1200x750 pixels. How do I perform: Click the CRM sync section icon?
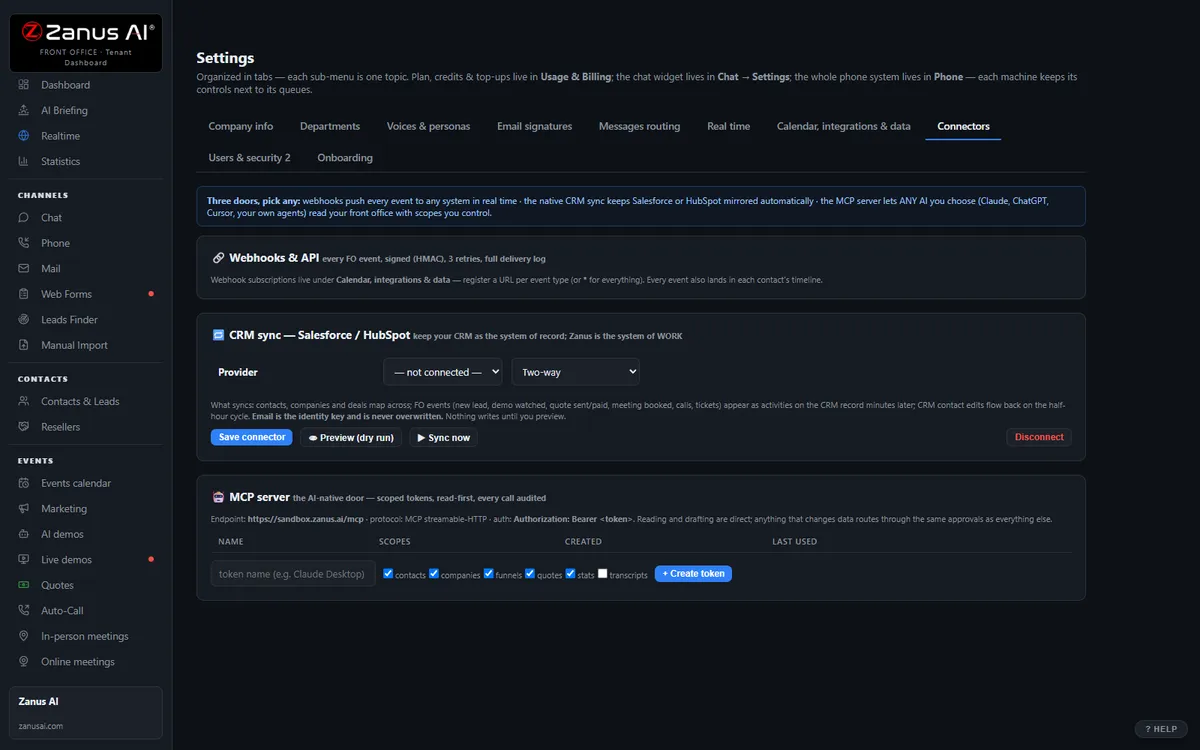click(x=219, y=336)
